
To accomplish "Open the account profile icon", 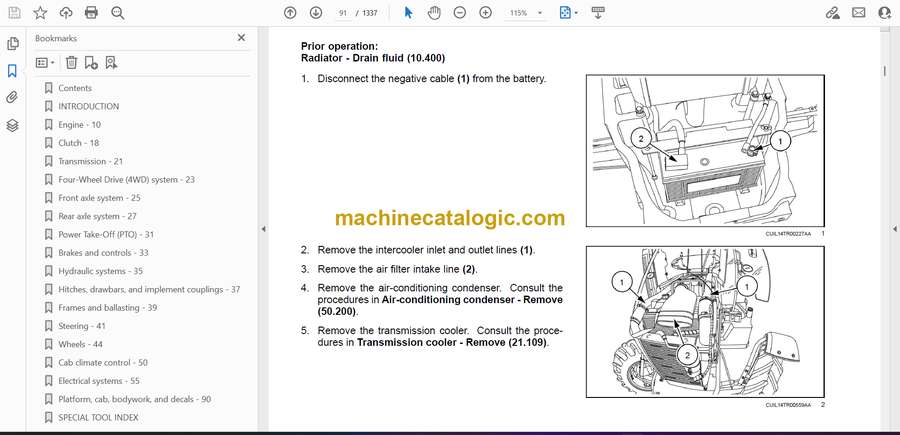I will 885,13.
